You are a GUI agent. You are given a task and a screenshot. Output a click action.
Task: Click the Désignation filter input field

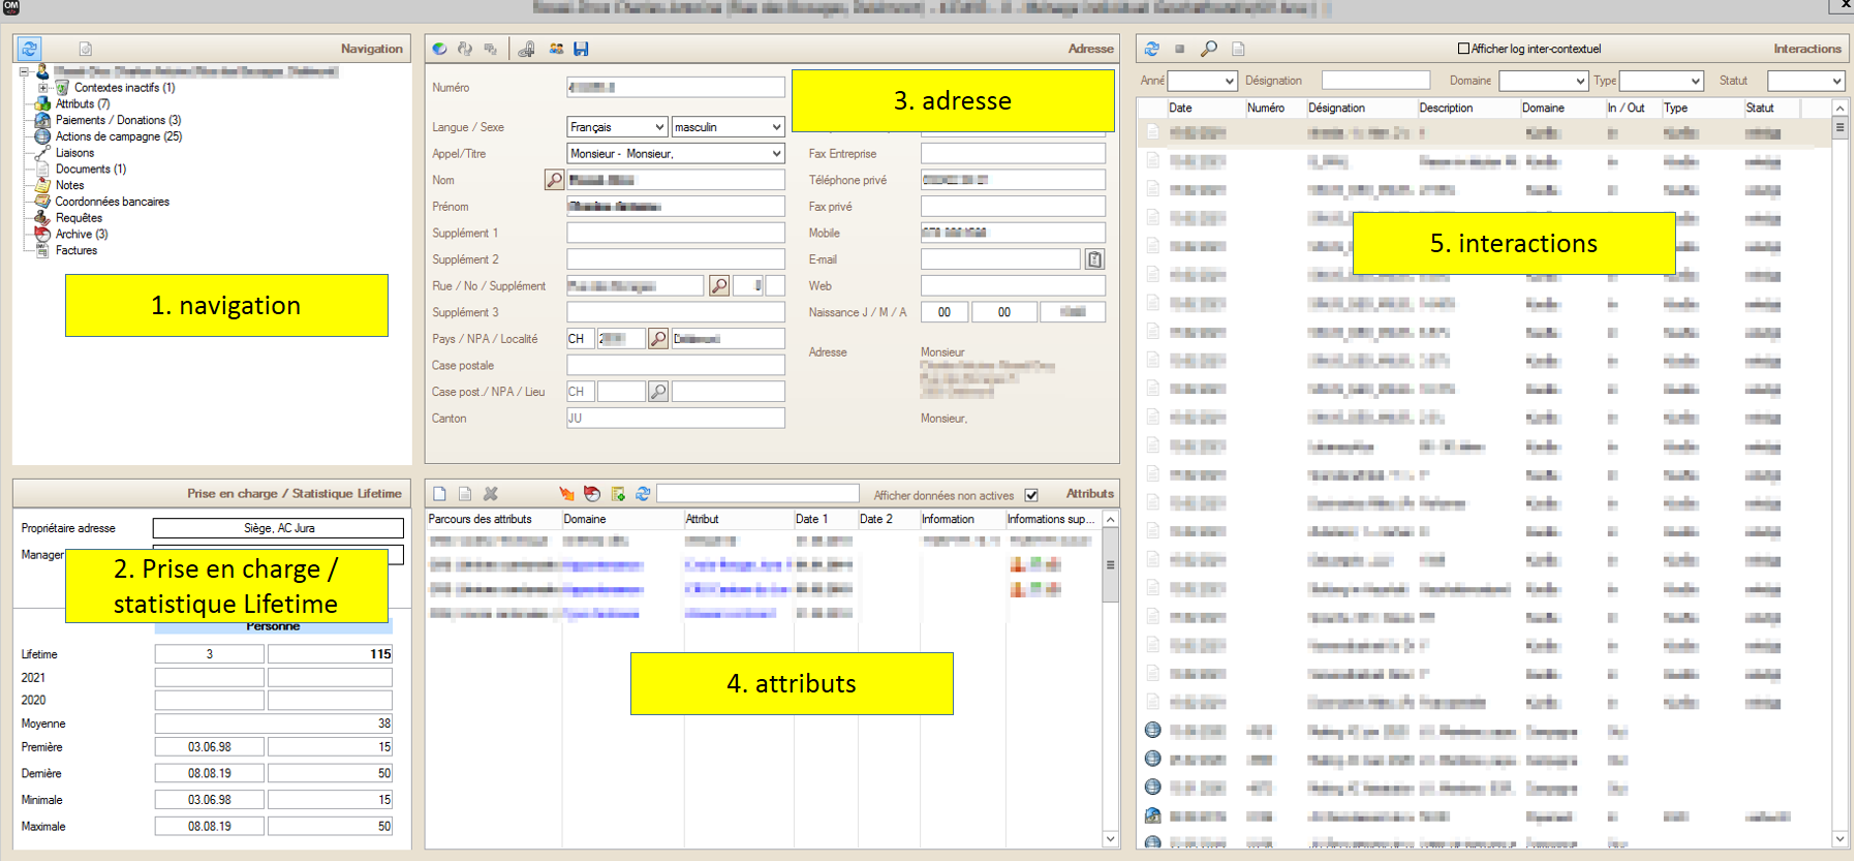tap(1375, 81)
